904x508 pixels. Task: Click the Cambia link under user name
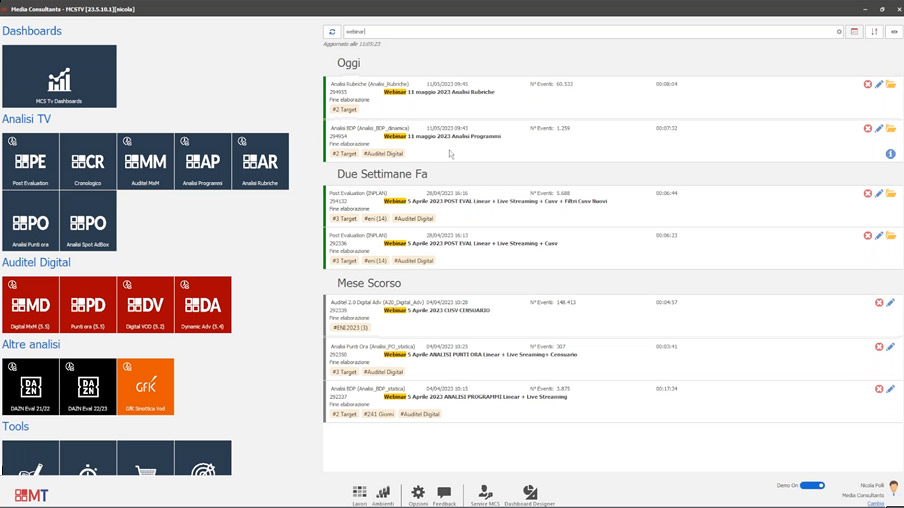875,503
